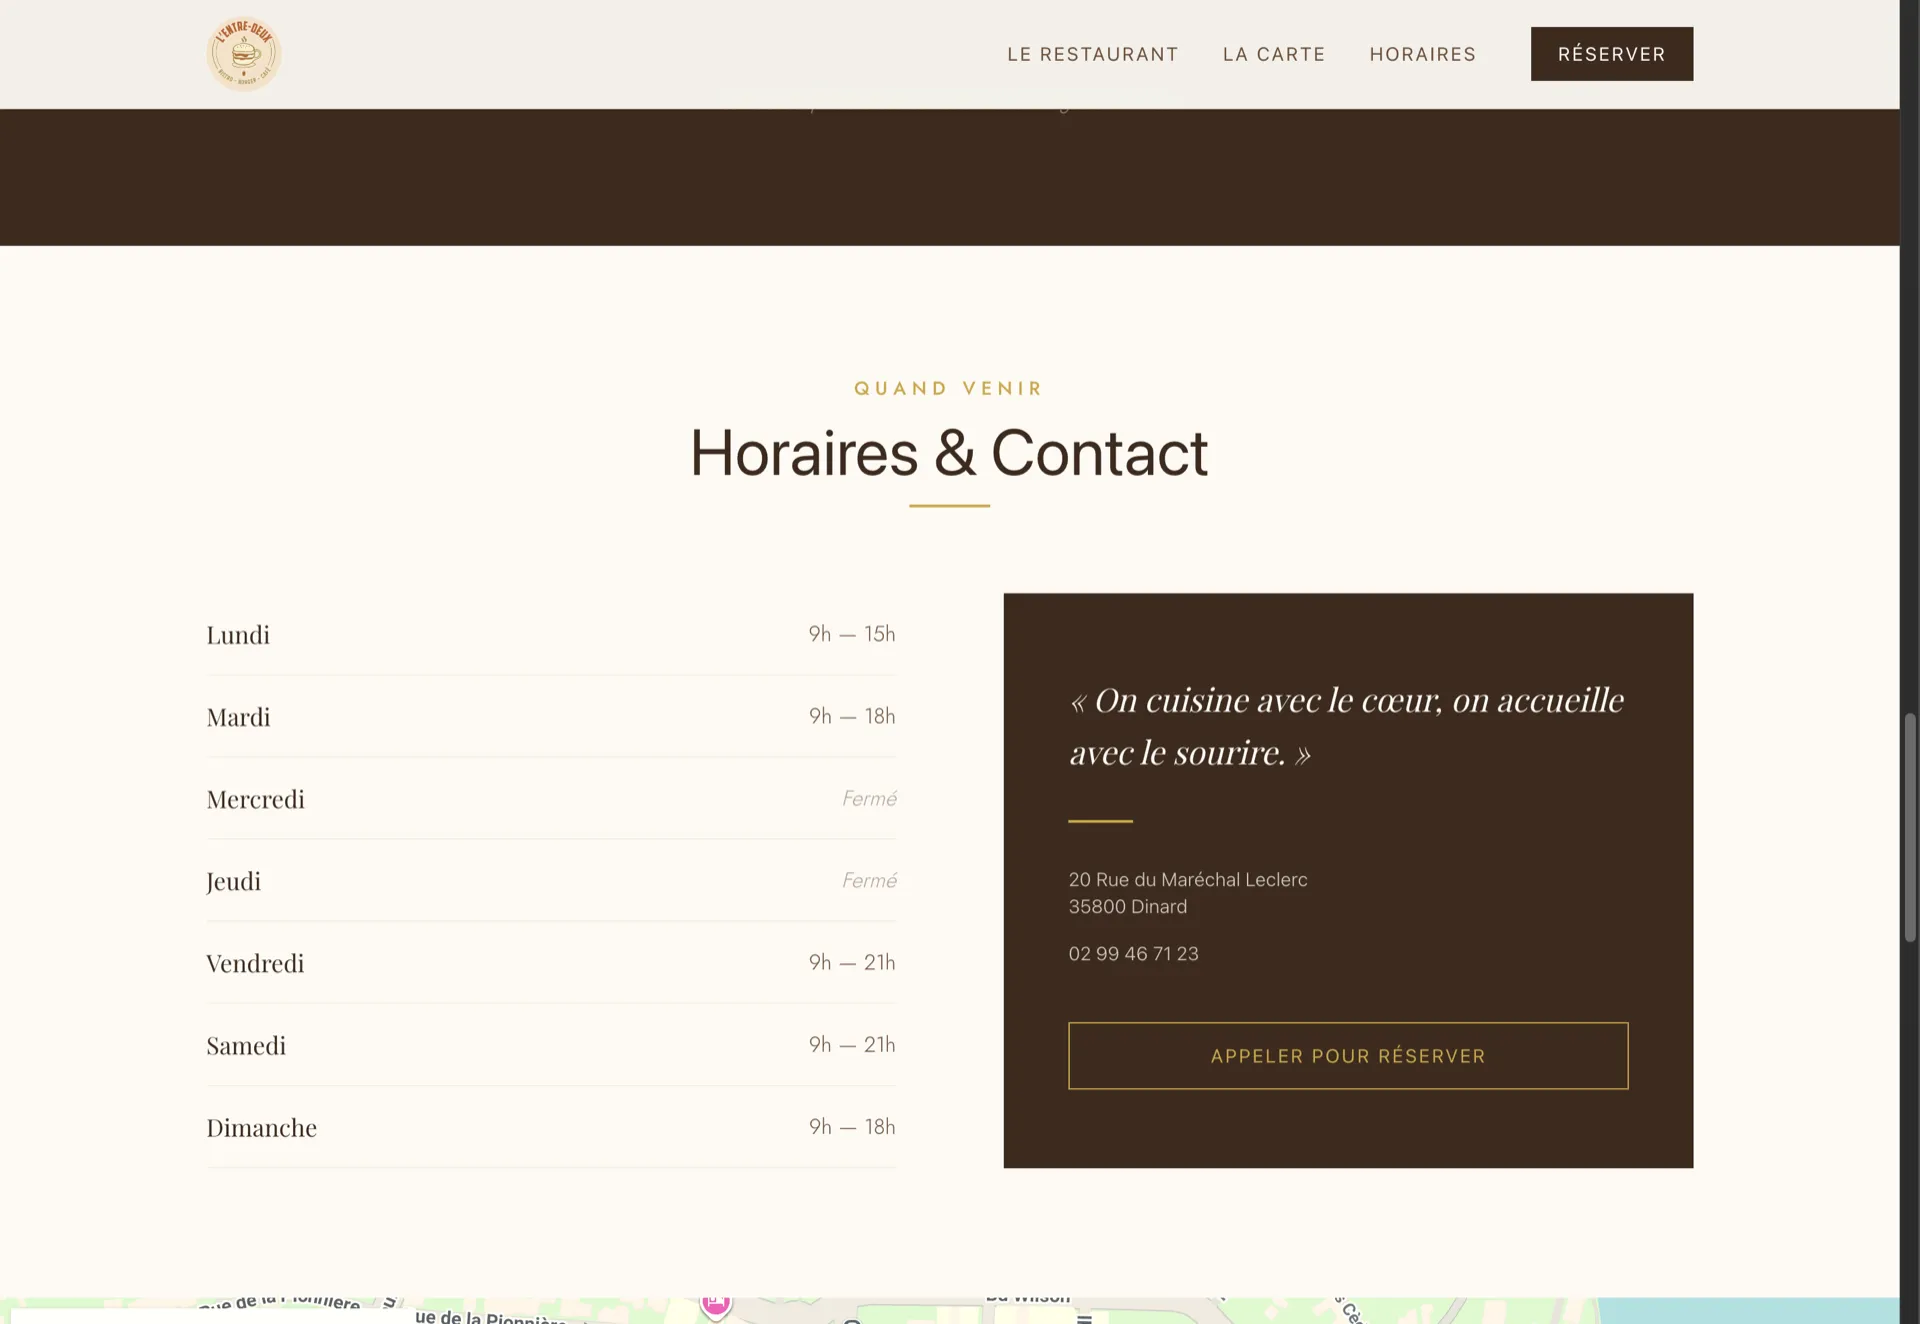This screenshot has height=1324, width=1920.
Task: Click Samedi's 9h — 21h hours
Action: pyautogui.click(x=851, y=1045)
